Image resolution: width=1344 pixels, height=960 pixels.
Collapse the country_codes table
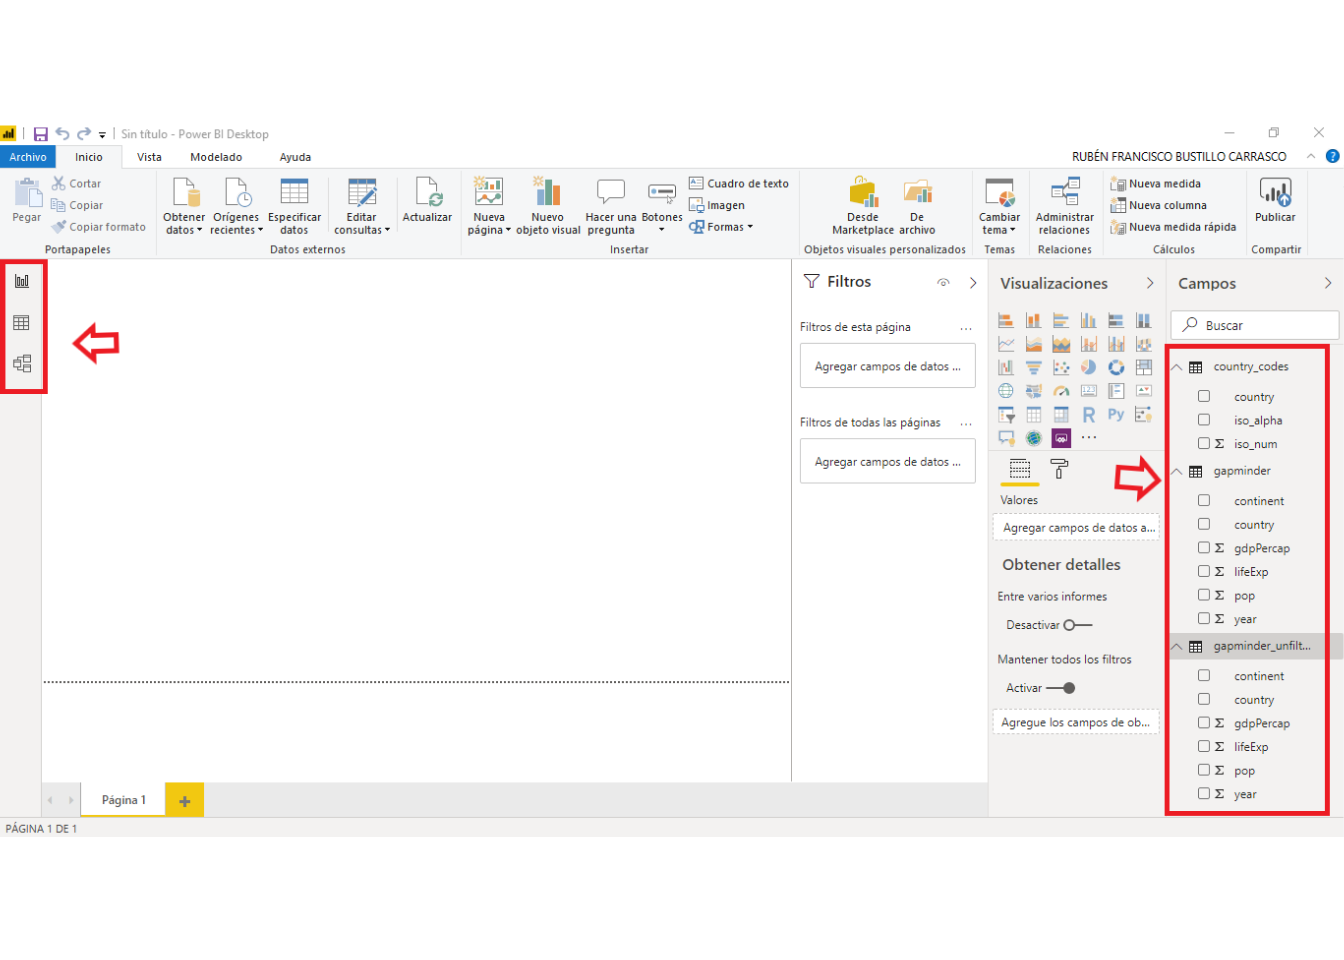coord(1177,367)
